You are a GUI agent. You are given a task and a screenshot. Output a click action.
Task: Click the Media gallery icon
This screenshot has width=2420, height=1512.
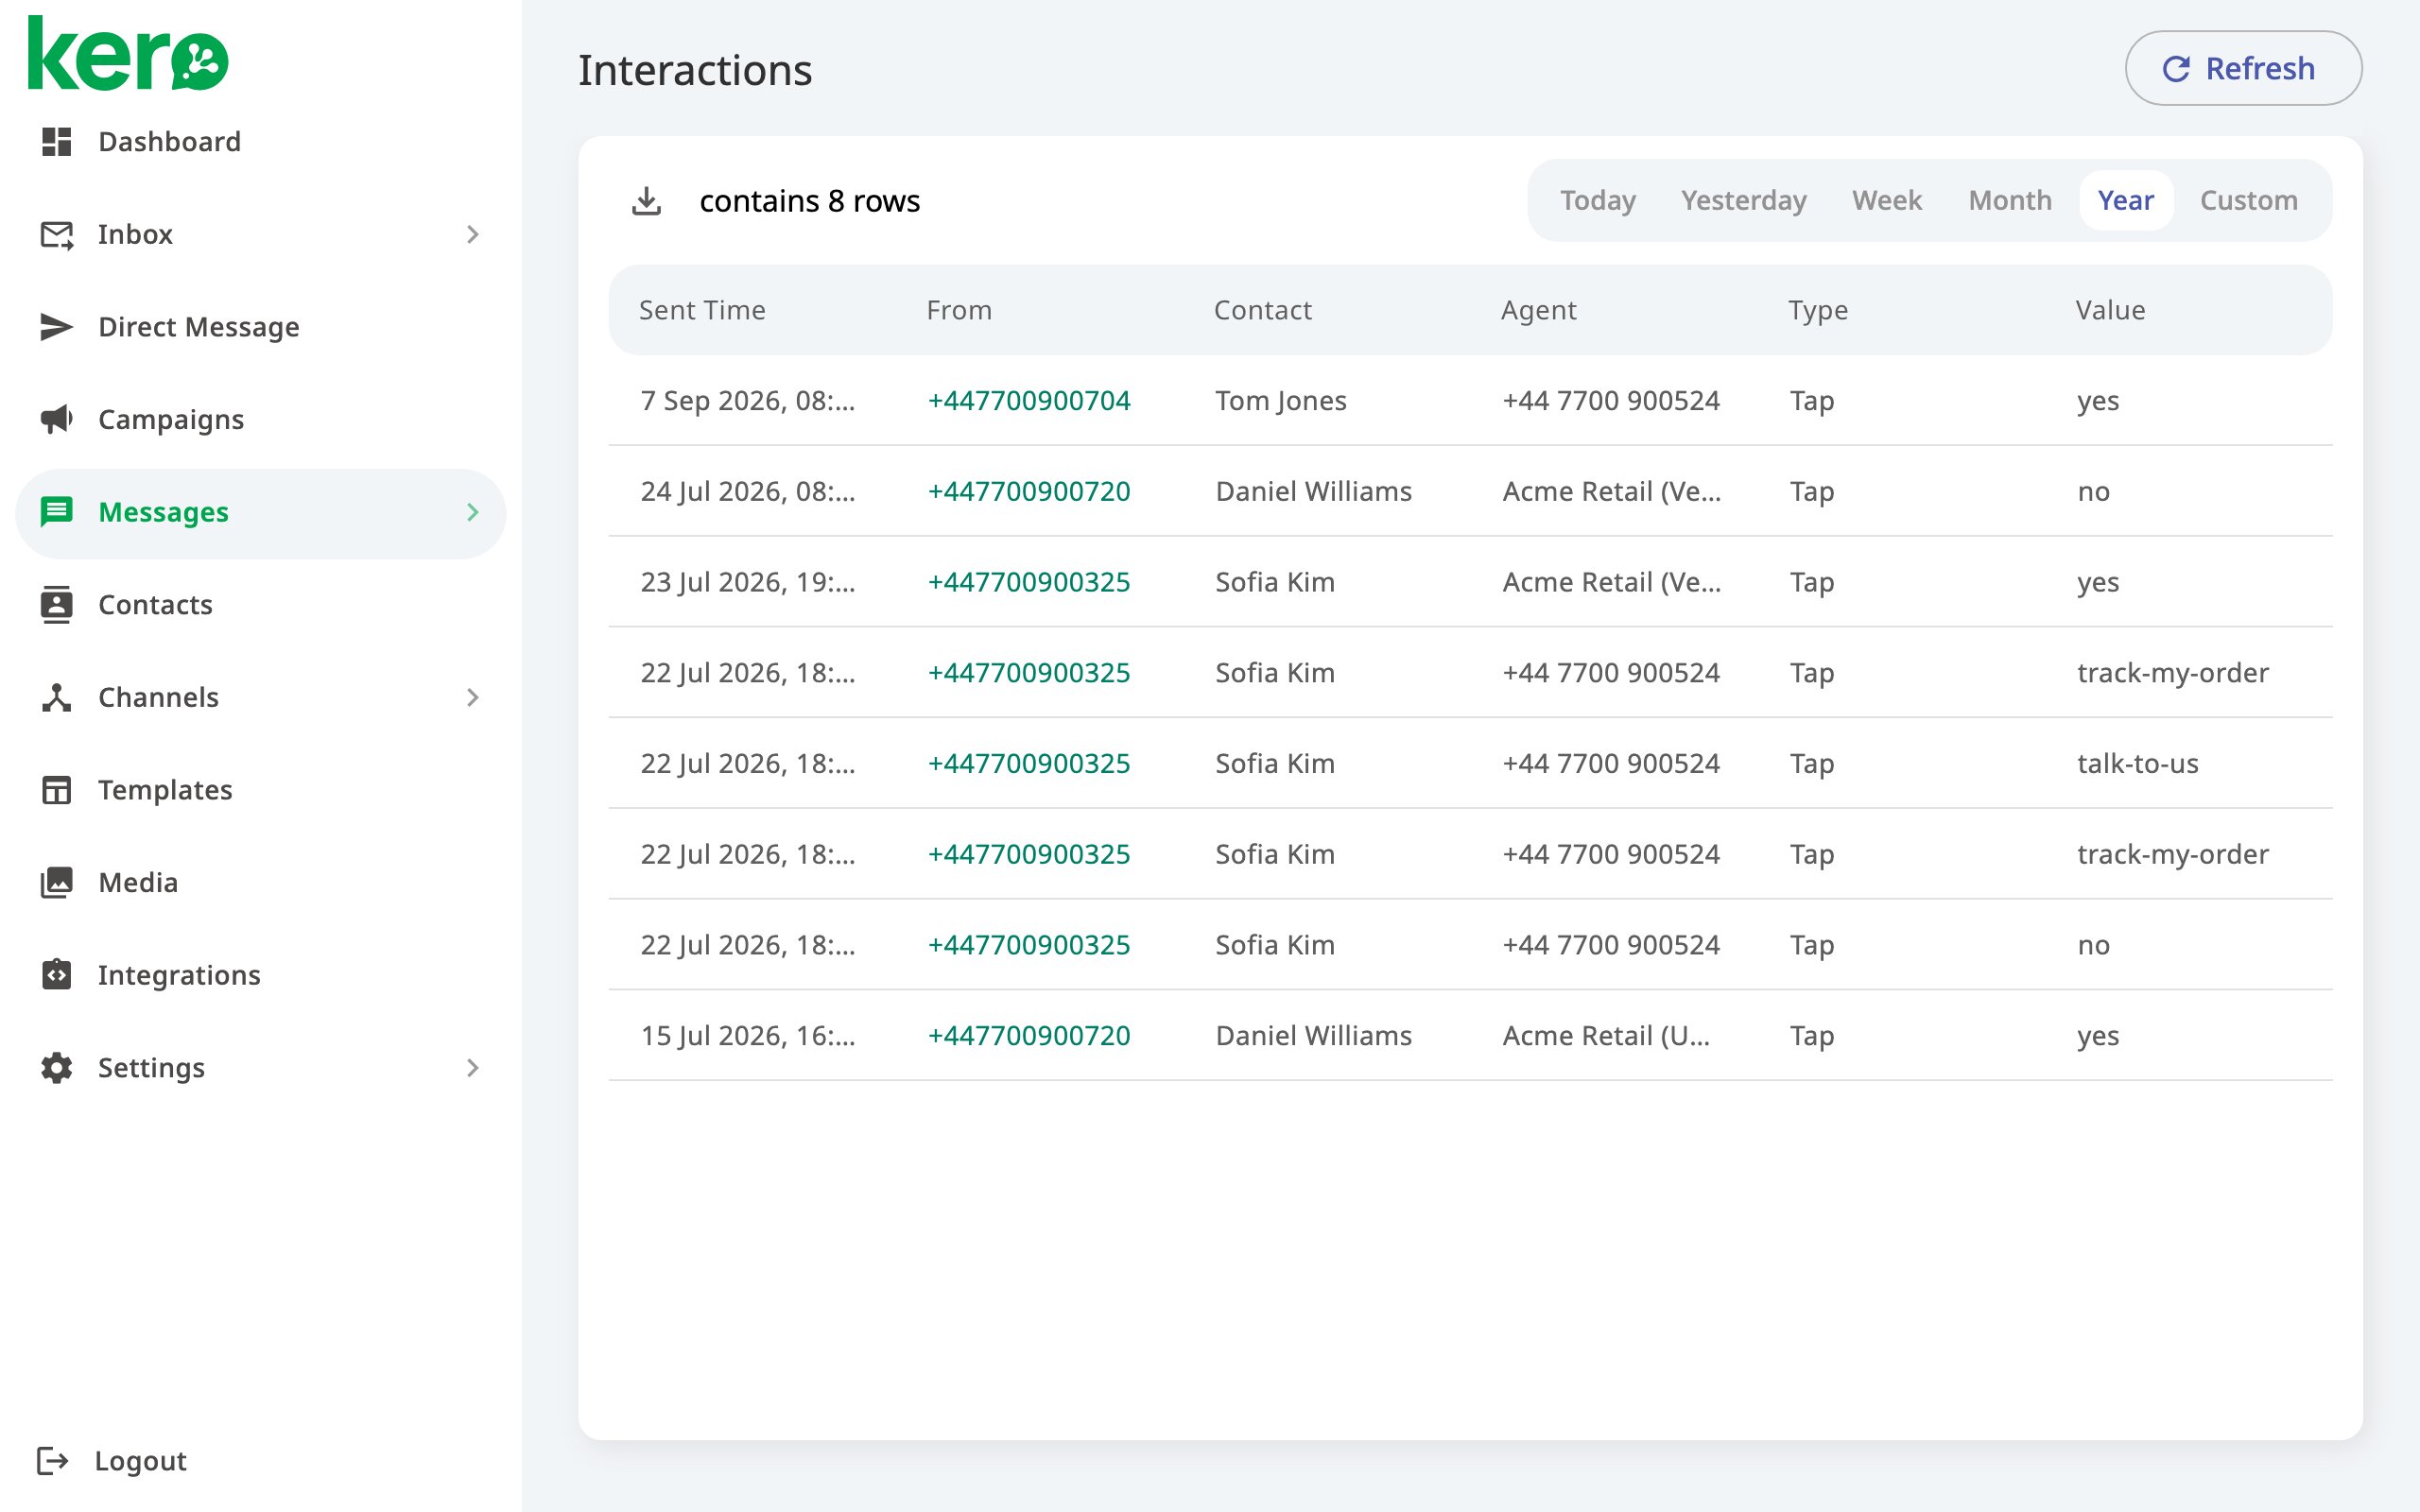click(x=57, y=882)
